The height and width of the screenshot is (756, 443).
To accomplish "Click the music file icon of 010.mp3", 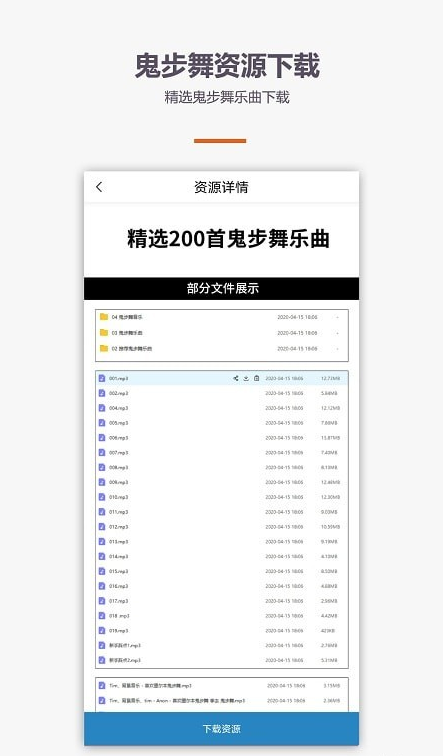I will click(102, 497).
